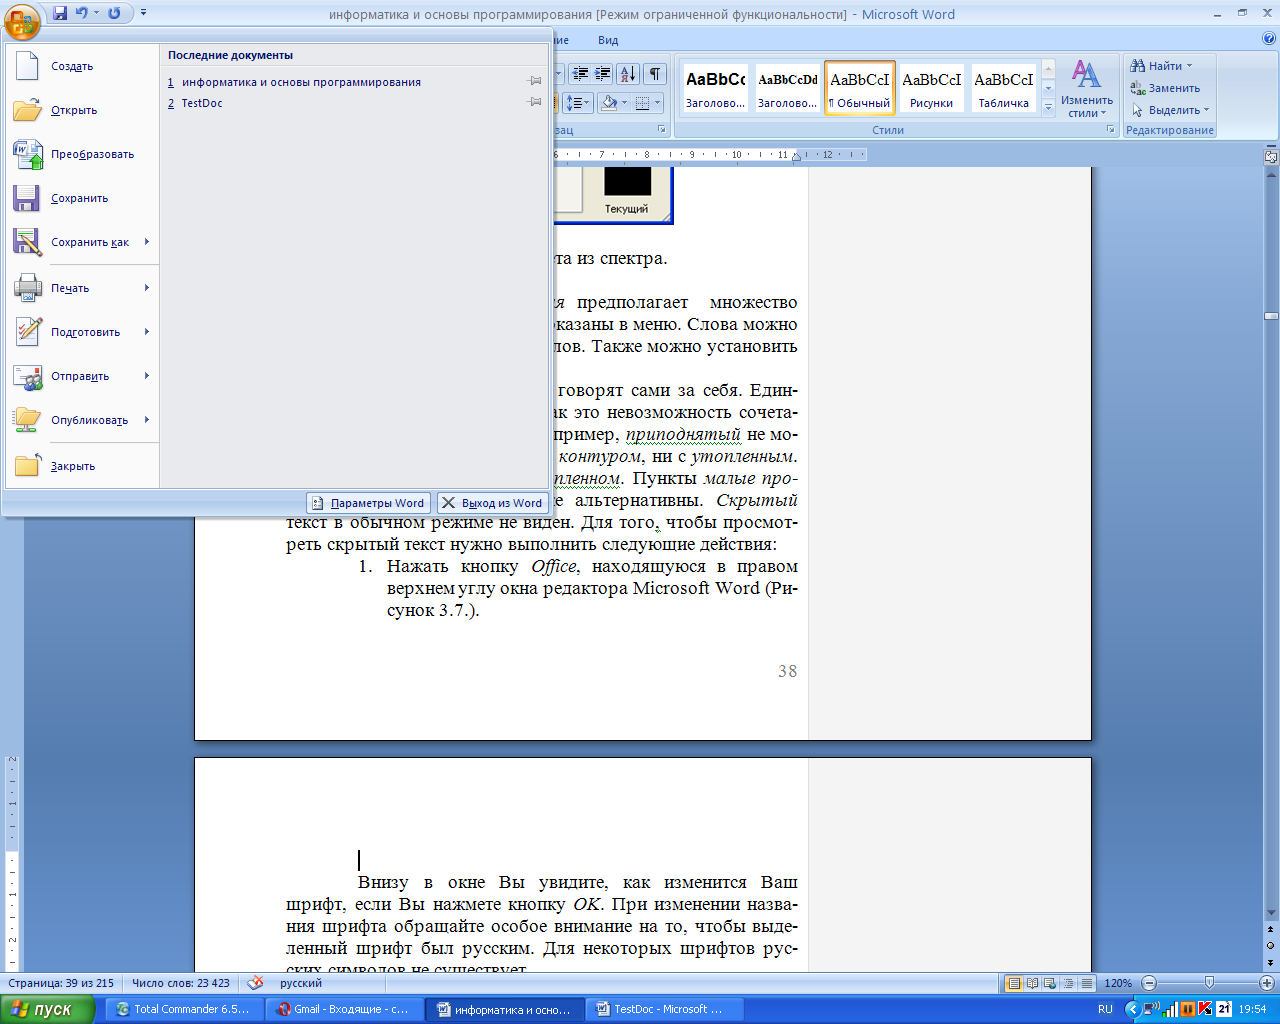The image size is (1280, 1024).
Task: Choose Преобразовать in the Office menu
Action: point(82,154)
